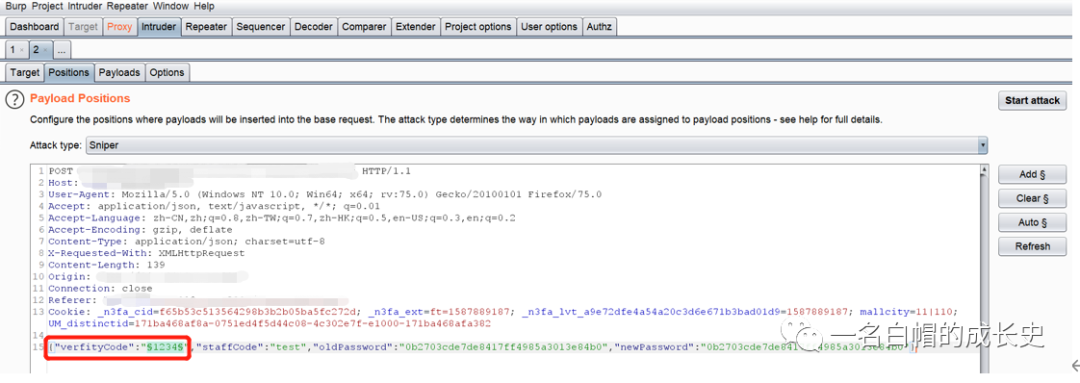
Task: Switch to the Comparer tab
Action: tap(364, 27)
